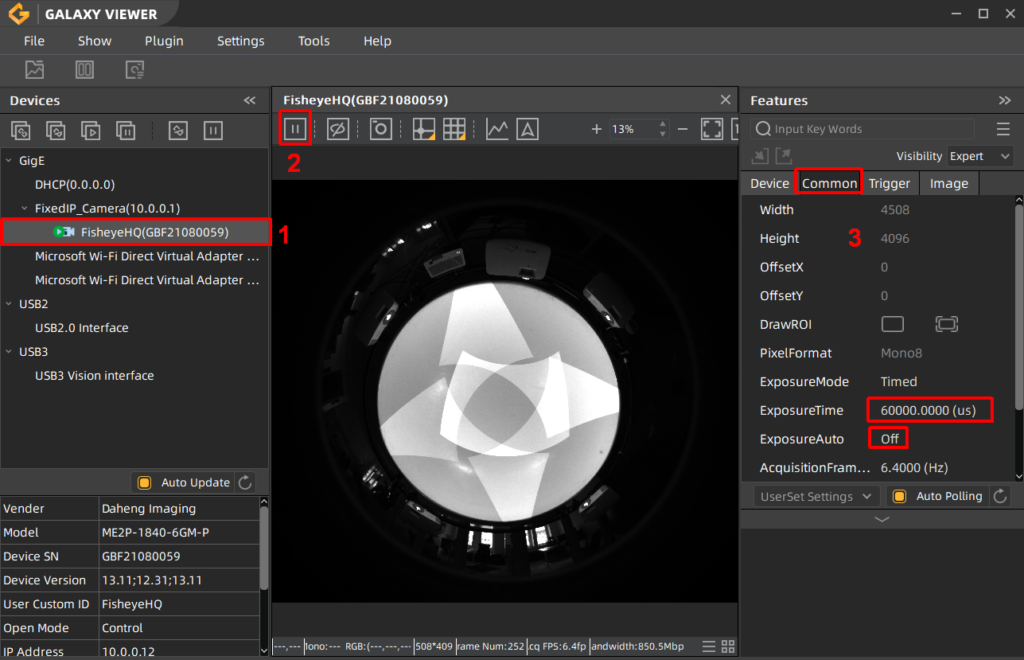
Task: Refresh the GigE device list icon
Action: pyautogui.click(x=56, y=131)
